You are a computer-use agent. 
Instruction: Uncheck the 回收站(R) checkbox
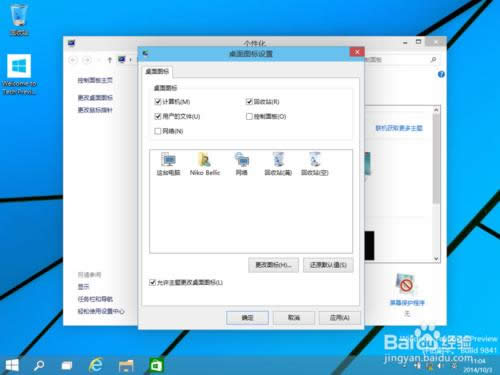pos(249,101)
